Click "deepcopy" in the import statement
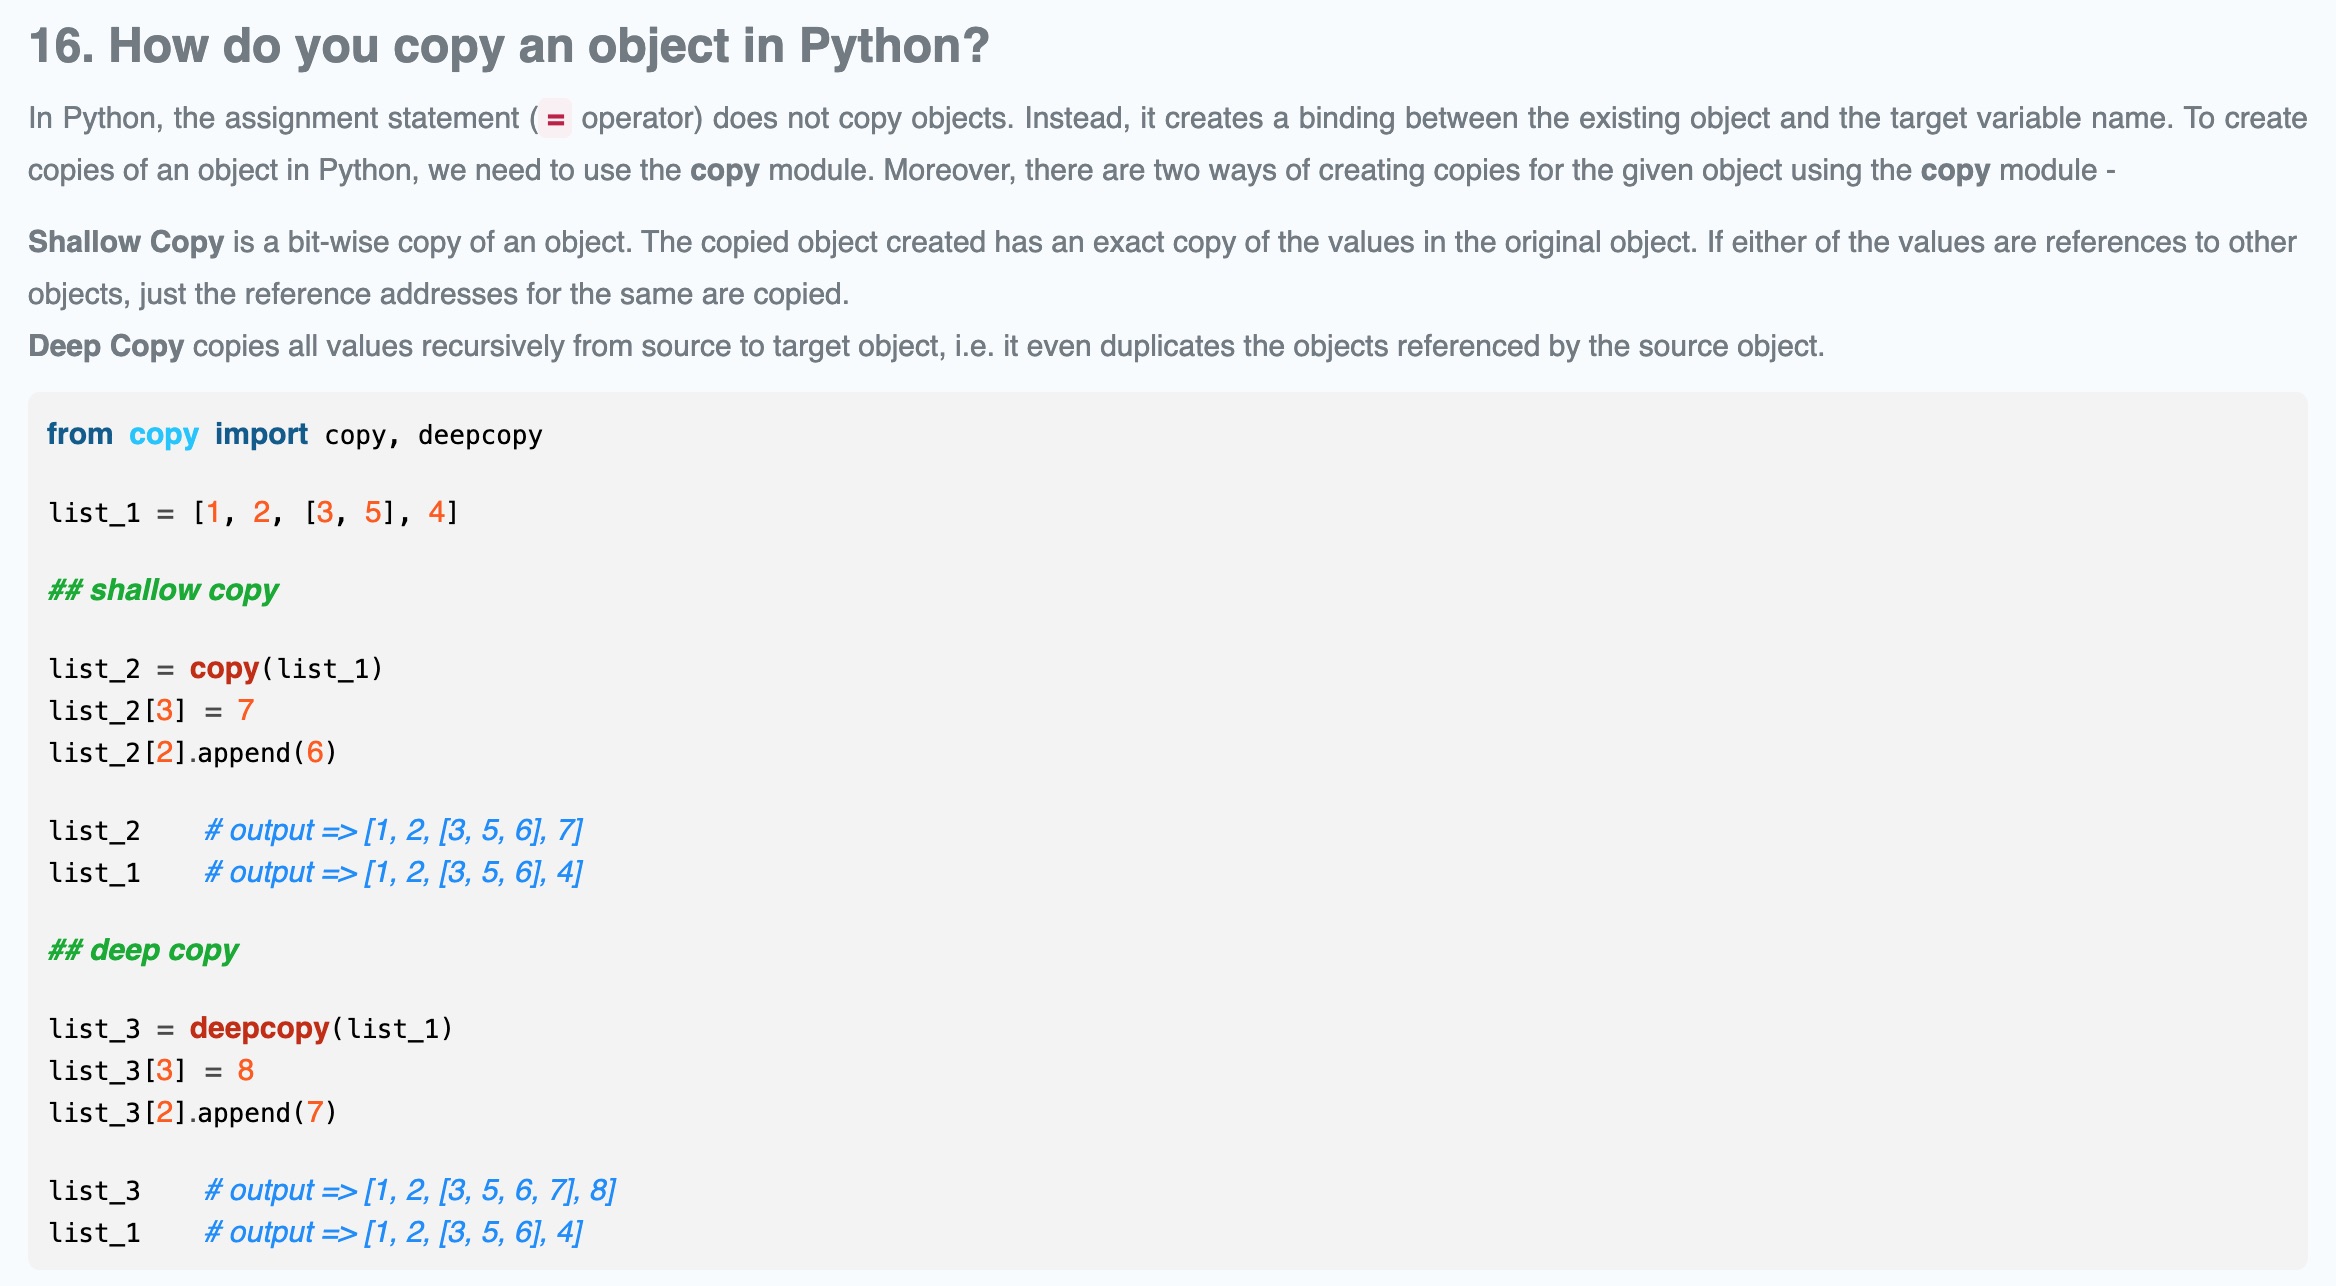Image resolution: width=2336 pixels, height=1286 pixels. pos(480,435)
